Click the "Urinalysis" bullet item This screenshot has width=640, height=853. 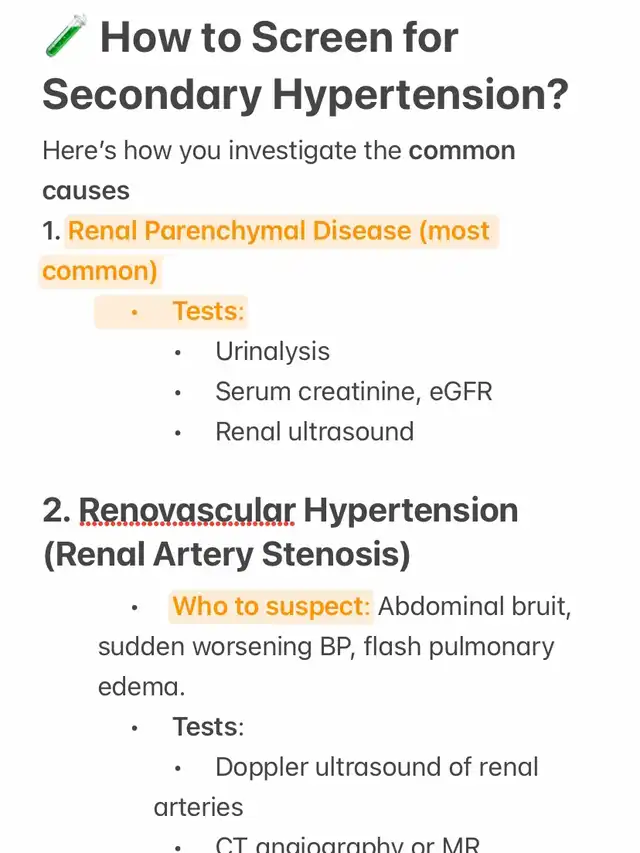272,351
